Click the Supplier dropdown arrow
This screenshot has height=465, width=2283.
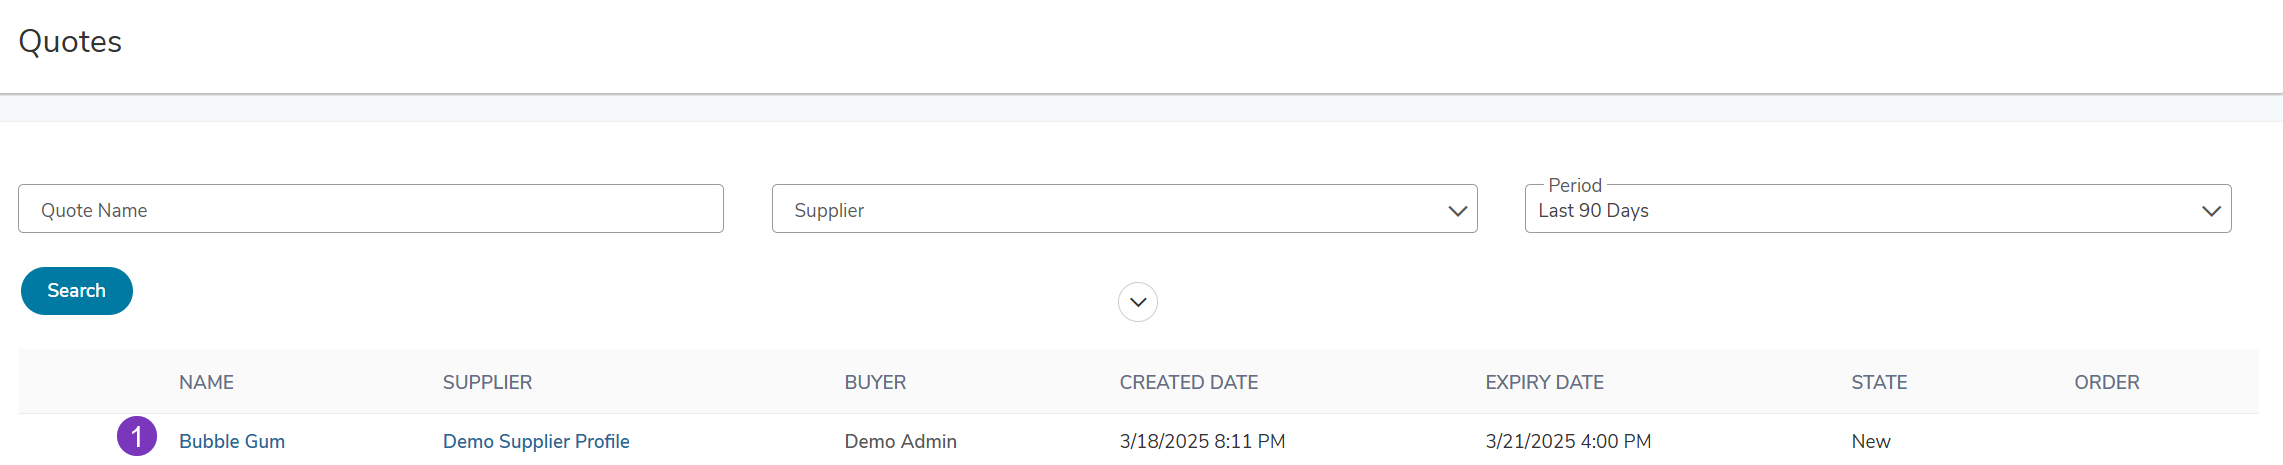(1457, 211)
